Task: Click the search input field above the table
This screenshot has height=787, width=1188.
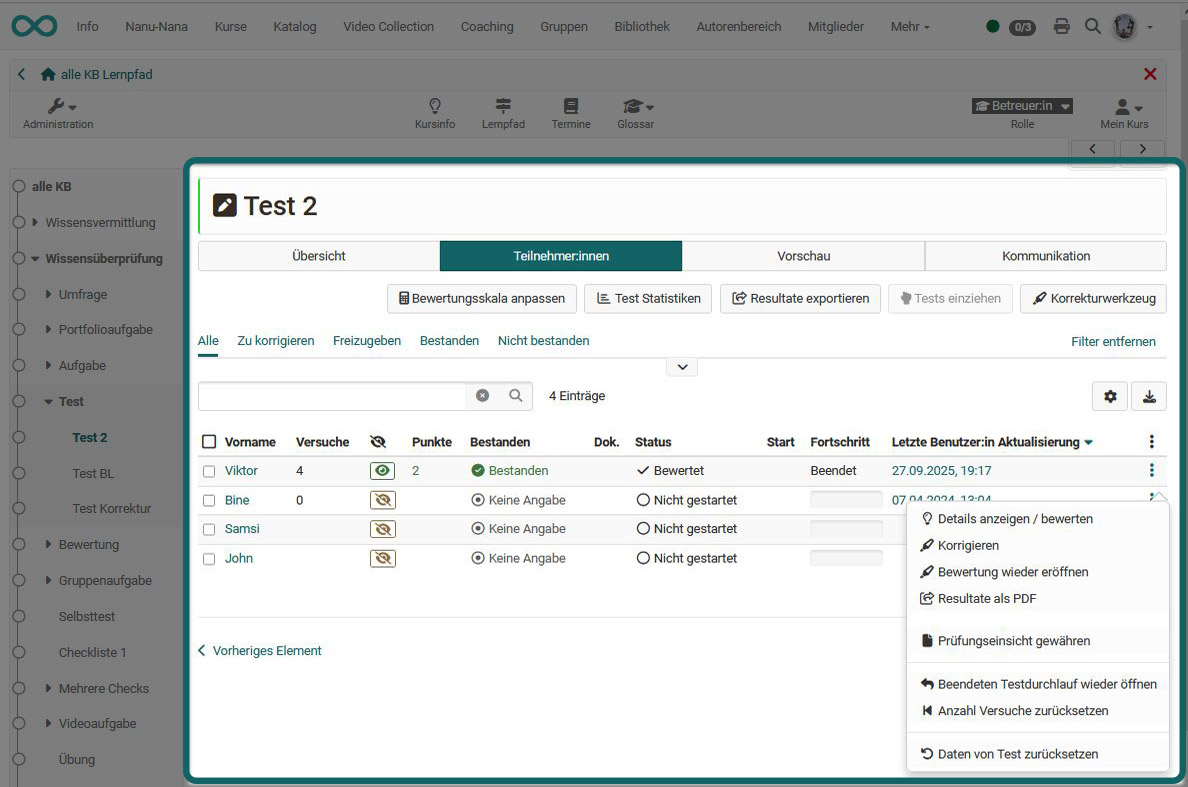Action: click(x=330, y=396)
